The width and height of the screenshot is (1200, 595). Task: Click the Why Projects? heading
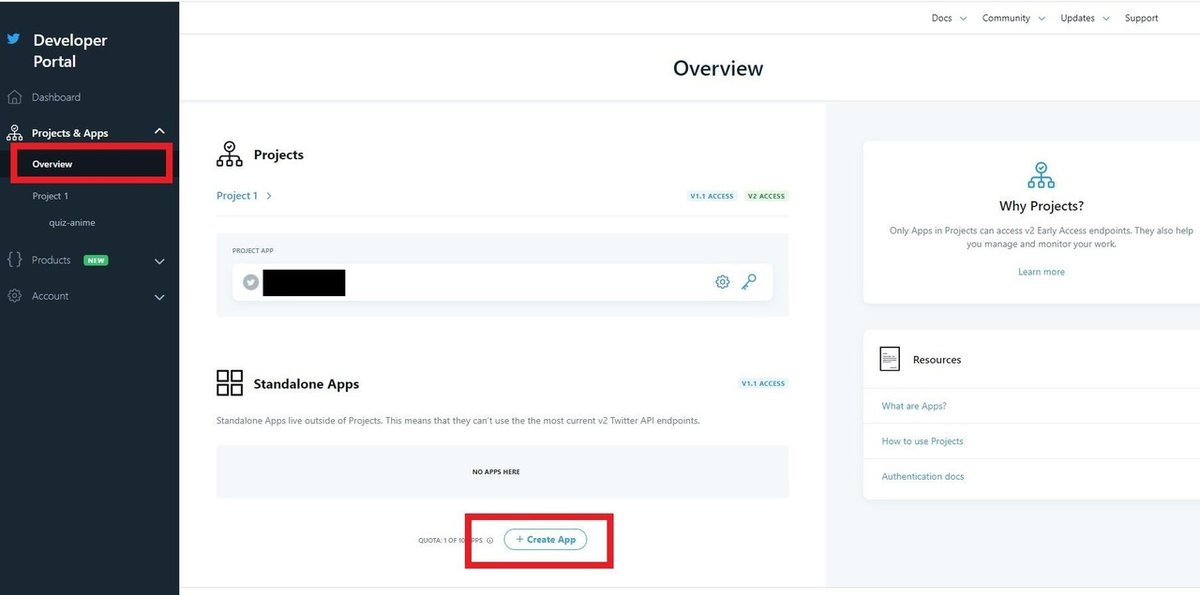[1041, 206]
